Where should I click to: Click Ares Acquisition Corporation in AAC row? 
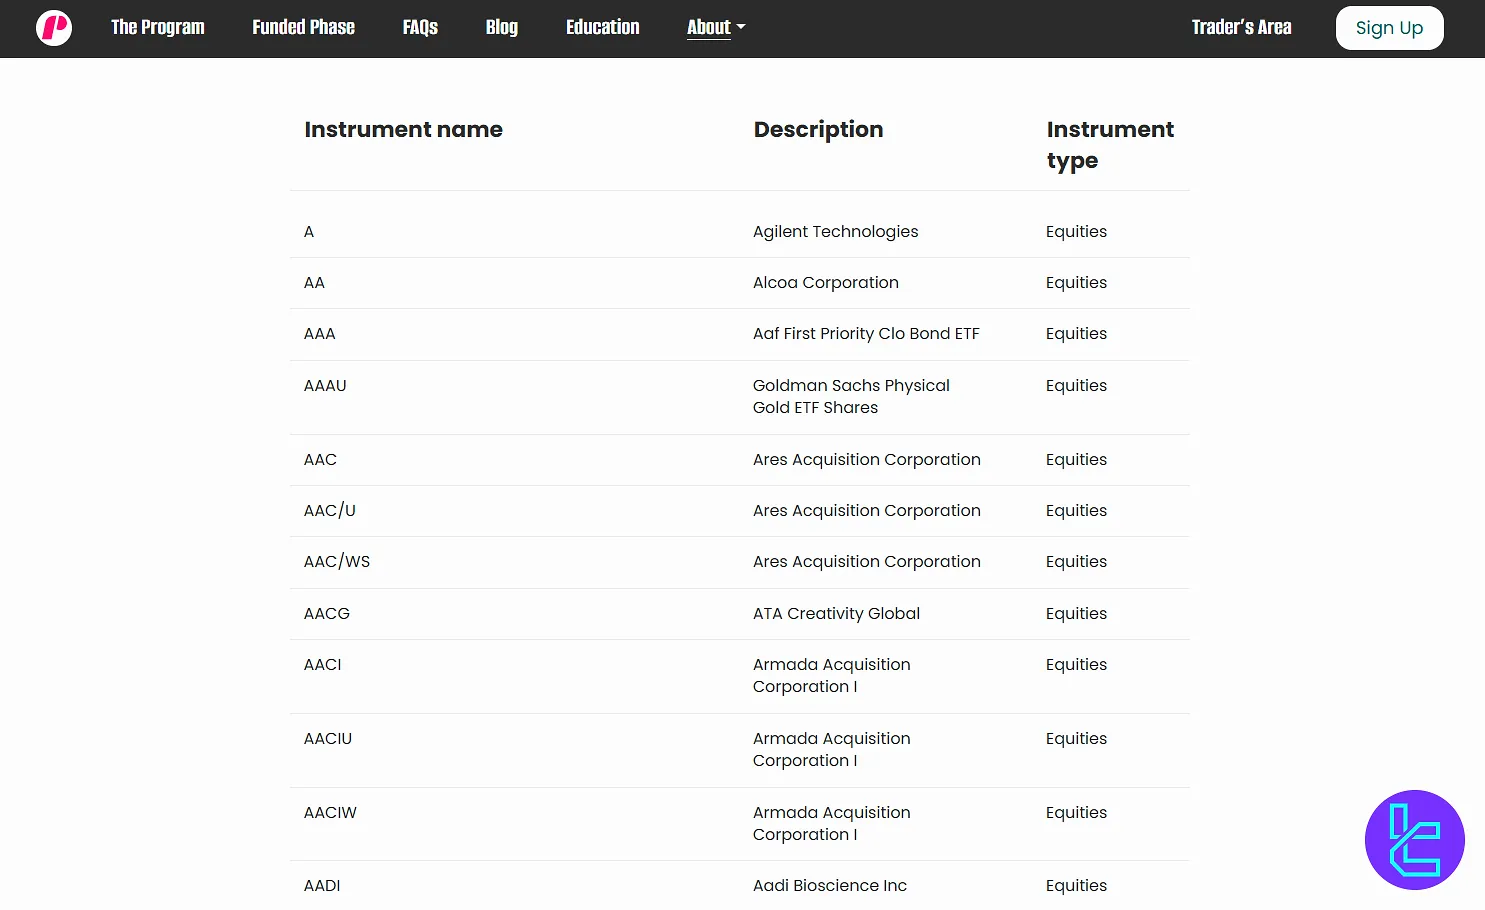tap(866, 460)
